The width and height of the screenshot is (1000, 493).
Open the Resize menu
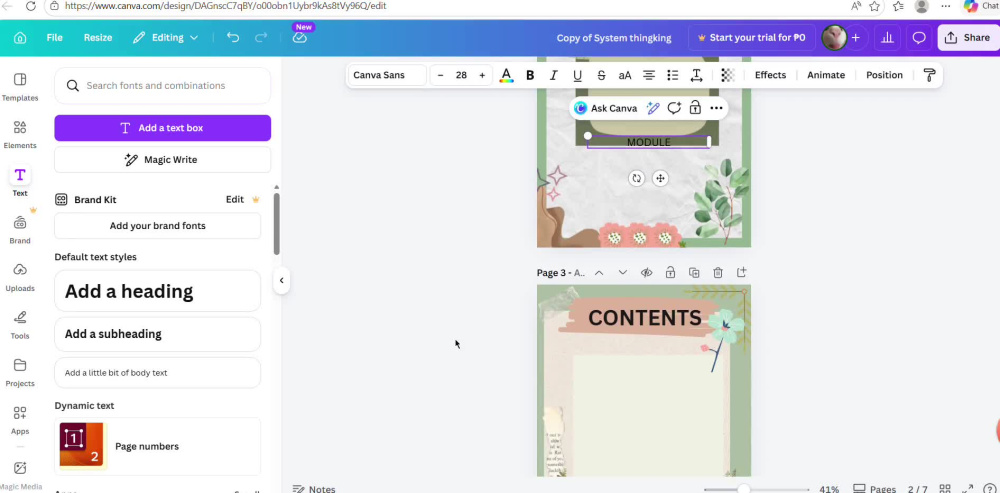coord(98,38)
